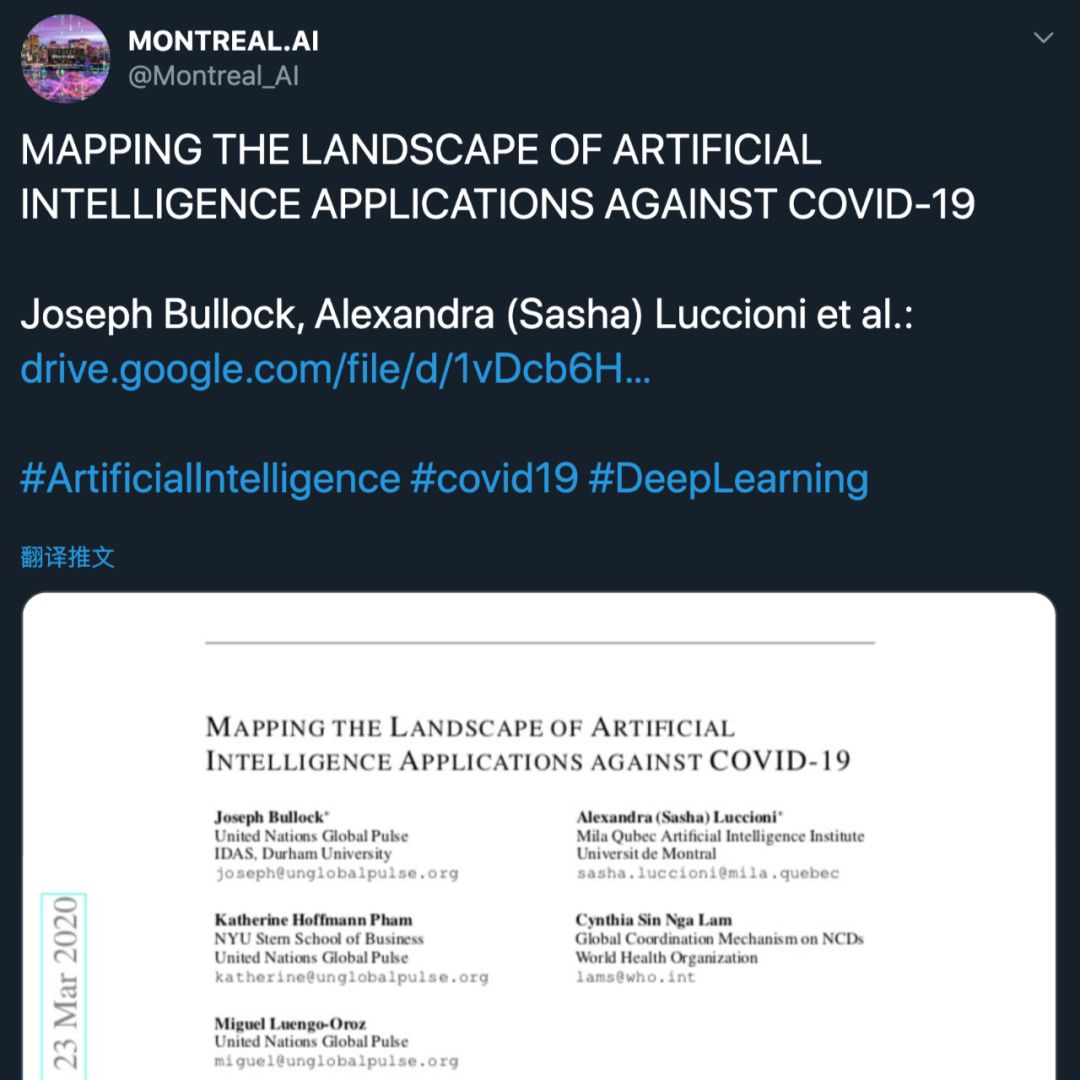This screenshot has width=1080, height=1080.
Task: Click the vertical 23 Mar 2020 date stamp
Action: tap(65, 985)
